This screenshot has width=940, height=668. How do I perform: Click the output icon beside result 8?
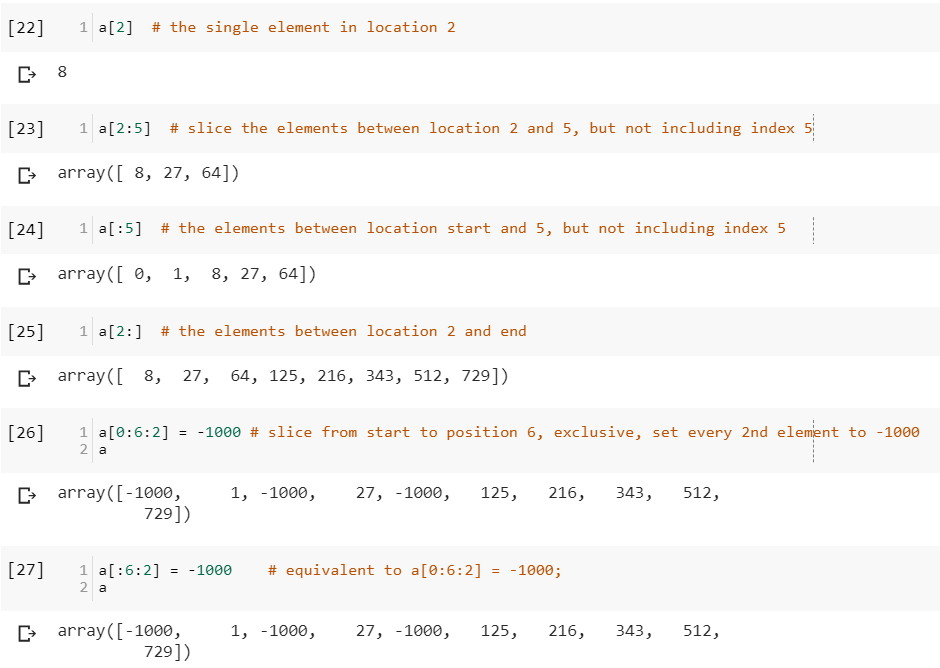[27, 73]
